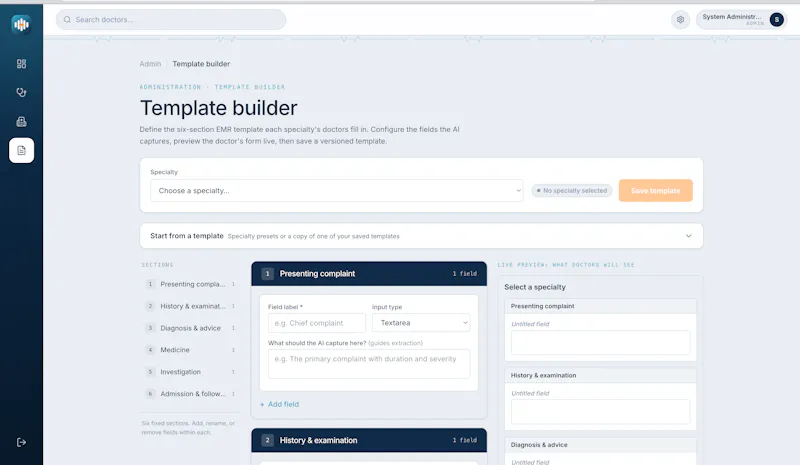Click the Presenting complaint preview text box

pos(601,342)
